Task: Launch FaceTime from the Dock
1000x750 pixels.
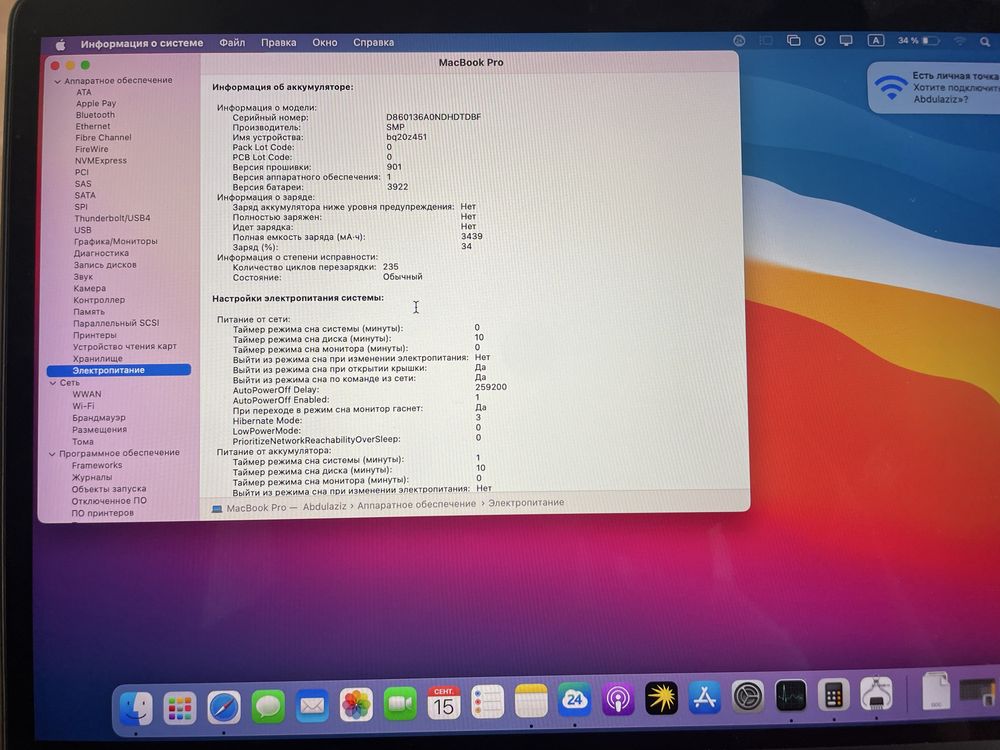Action: pos(400,704)
